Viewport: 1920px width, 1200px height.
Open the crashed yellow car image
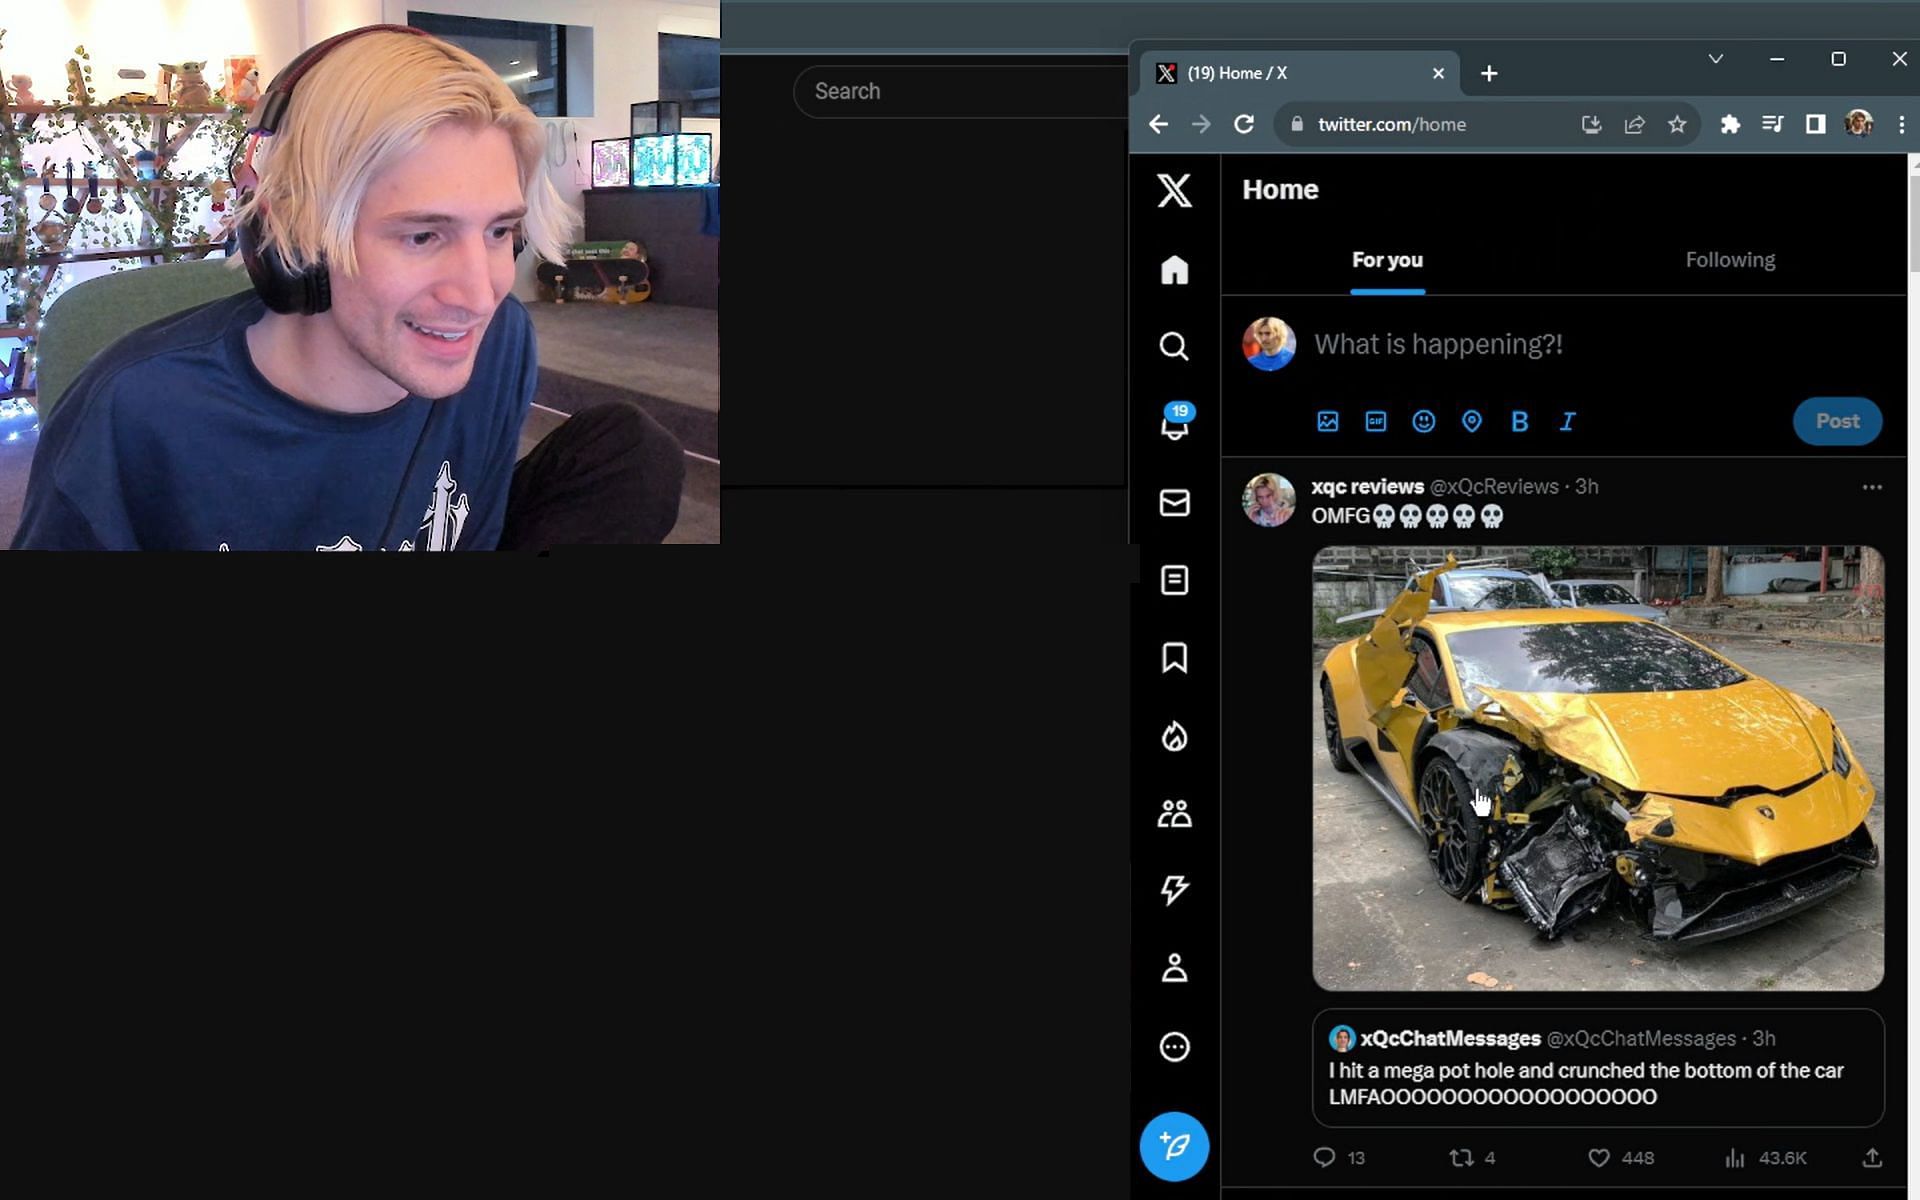[x=1598, y=768]
